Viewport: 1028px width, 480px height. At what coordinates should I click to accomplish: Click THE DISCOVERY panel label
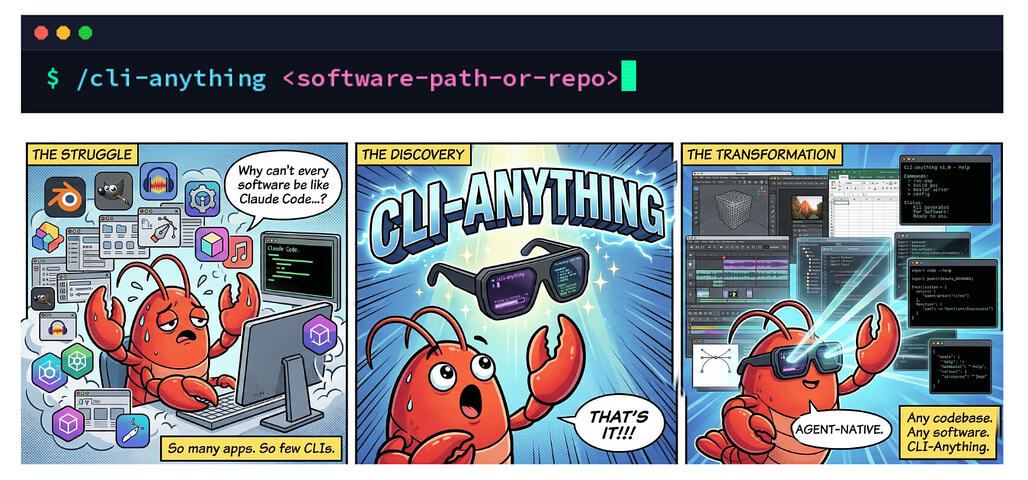coord(414,155)
